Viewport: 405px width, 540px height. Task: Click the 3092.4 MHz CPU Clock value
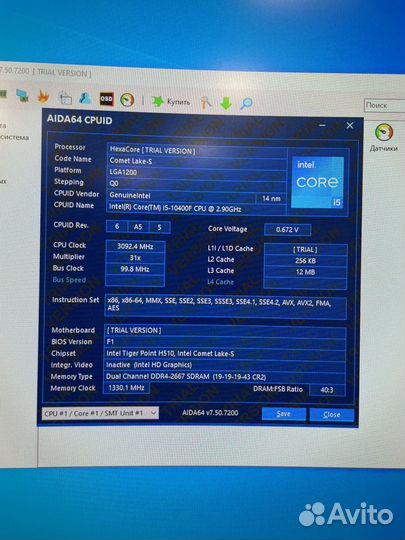[135, 246]
